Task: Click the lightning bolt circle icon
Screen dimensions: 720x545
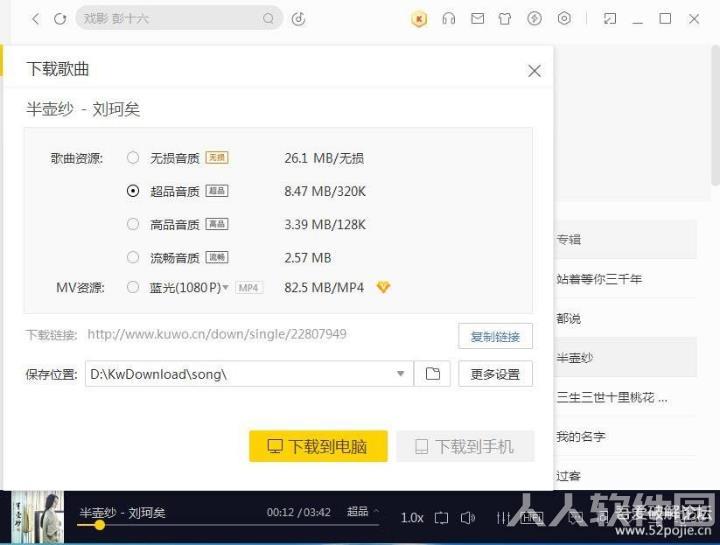Action: click(534, 18)
